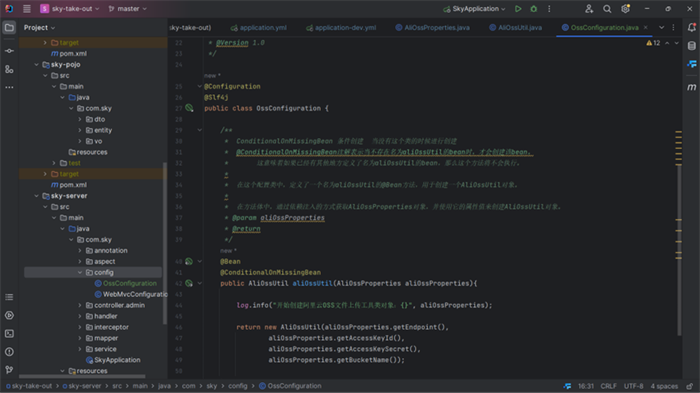700x393 pixels.
Task: Click the bean gutter icon on line 40
Action: 189,261
